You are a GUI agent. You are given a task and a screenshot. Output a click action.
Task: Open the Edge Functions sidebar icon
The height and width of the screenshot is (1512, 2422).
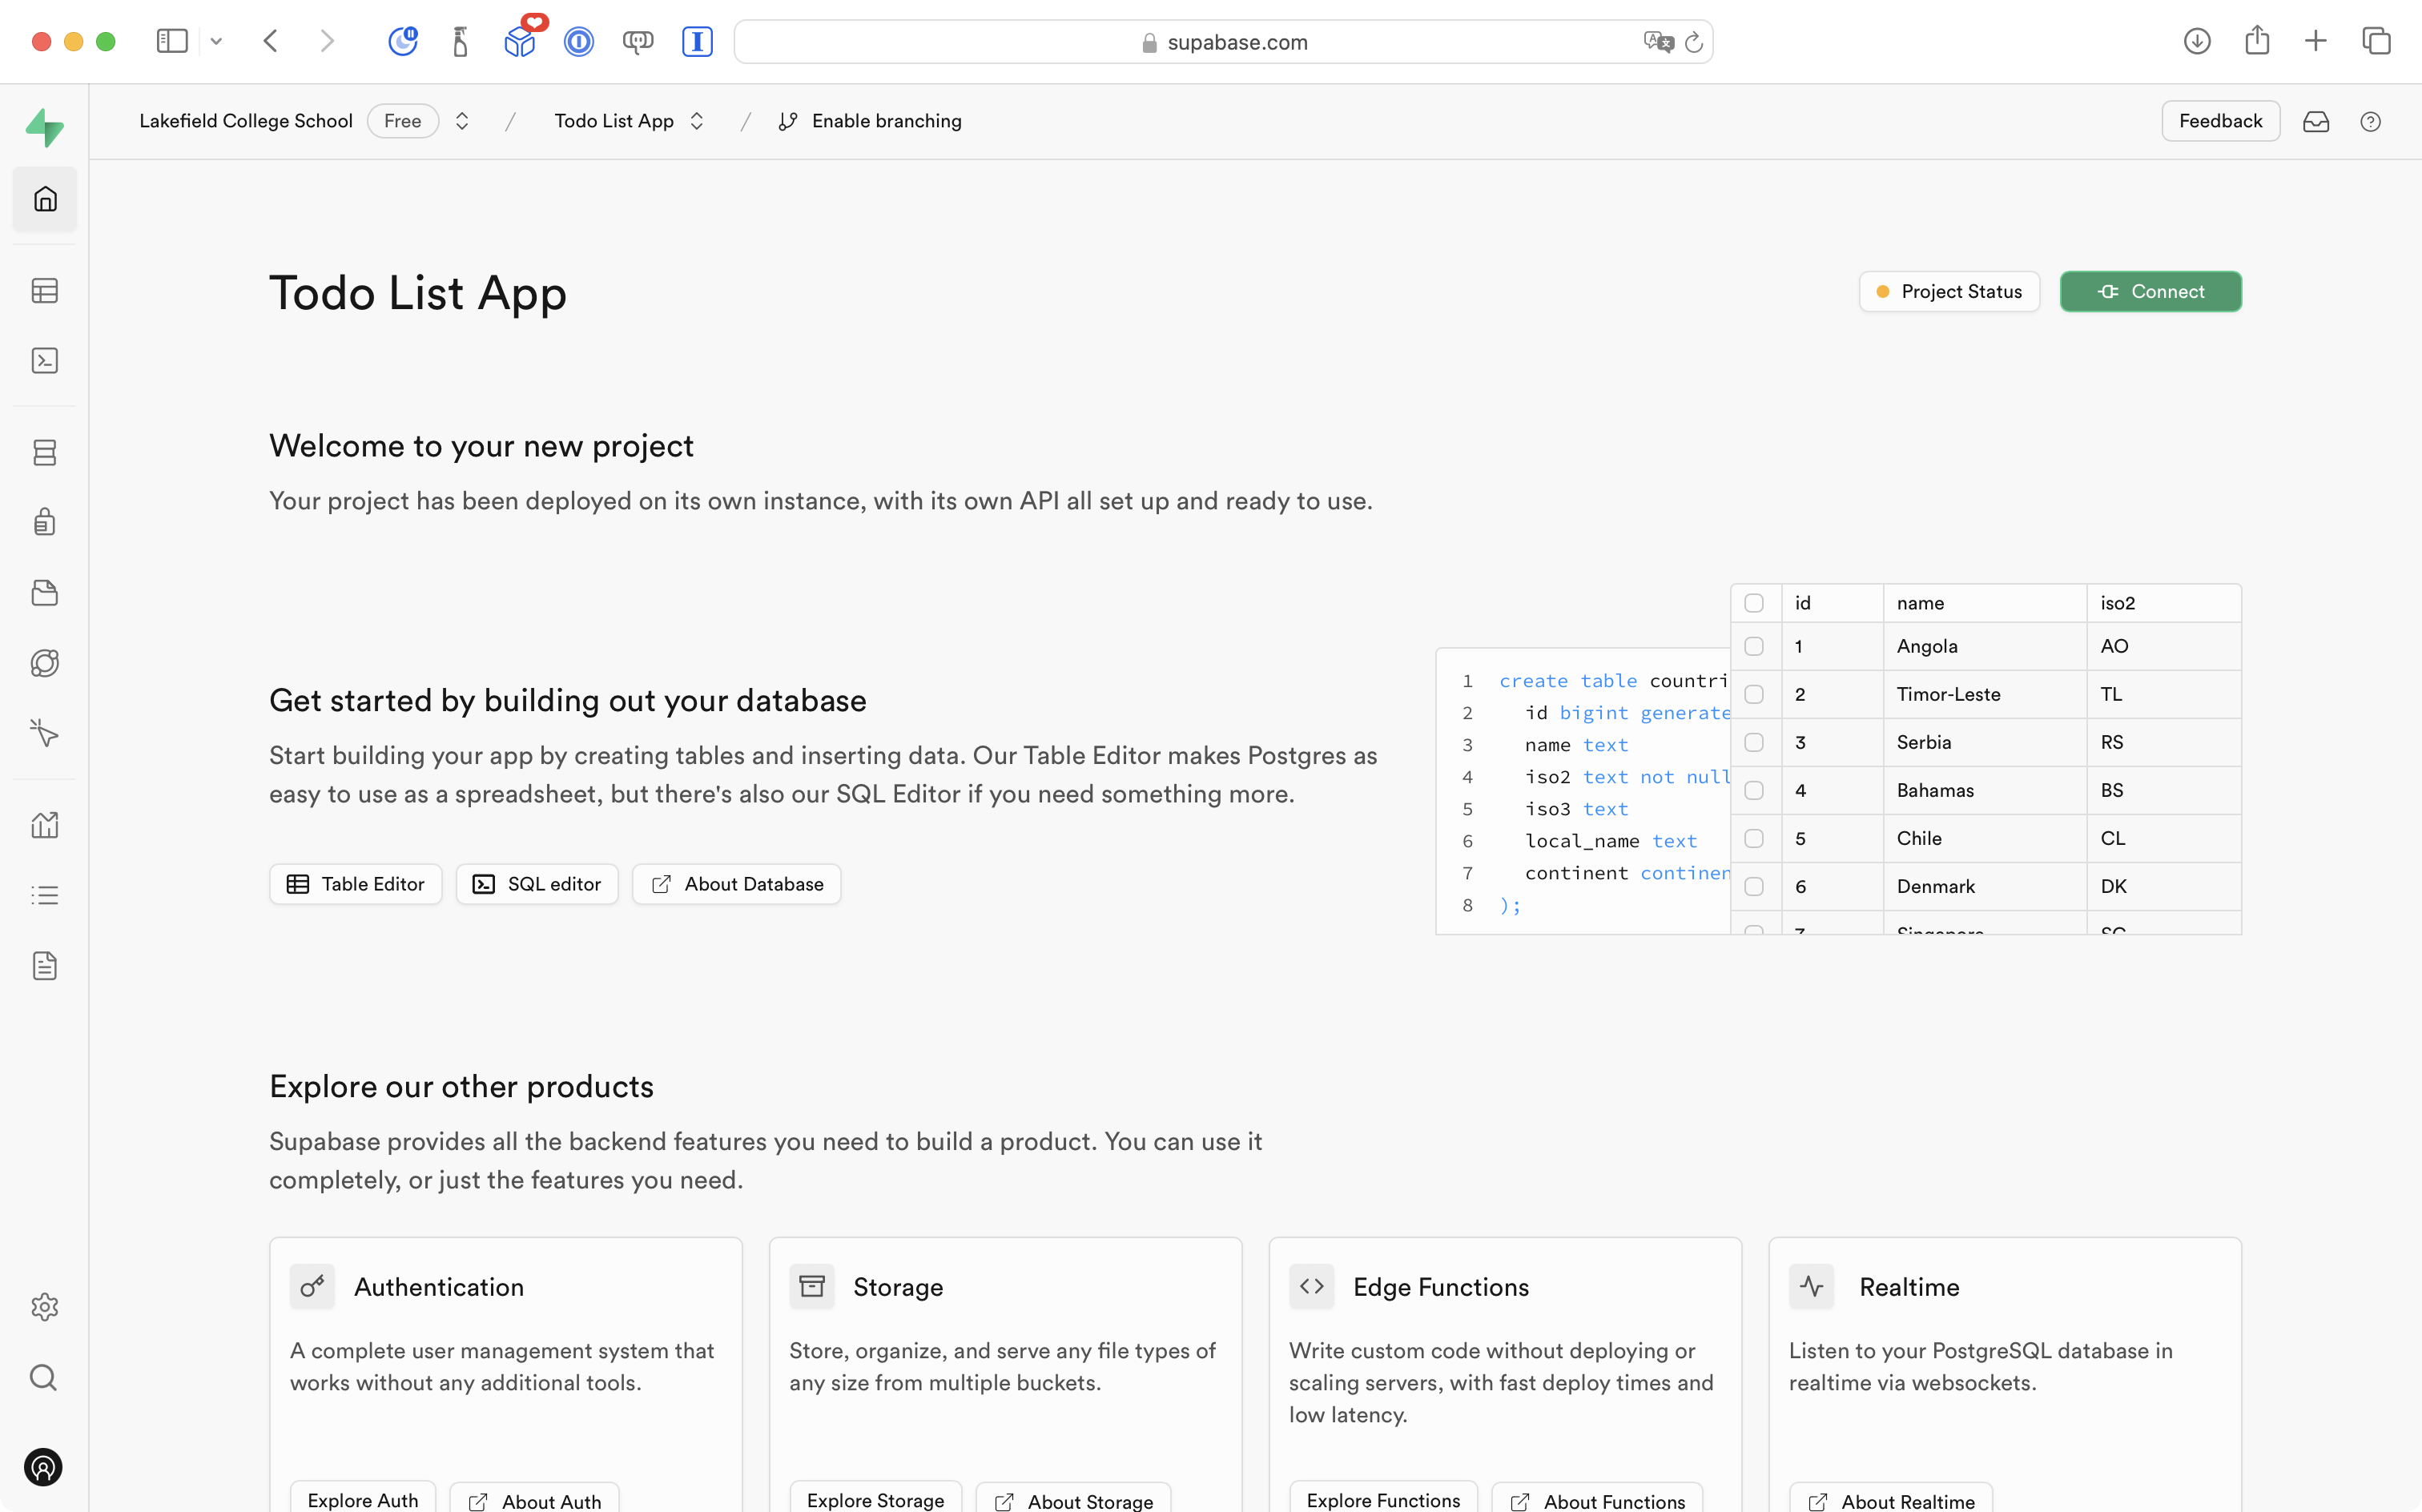click(x=45, y=663)
